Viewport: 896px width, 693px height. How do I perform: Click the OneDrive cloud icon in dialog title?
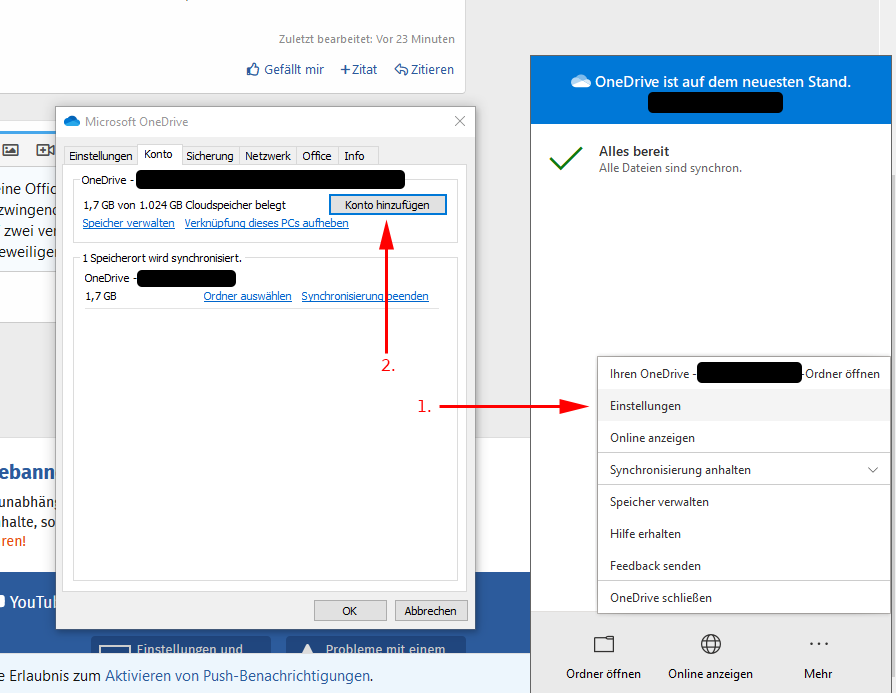coord(72,121)
